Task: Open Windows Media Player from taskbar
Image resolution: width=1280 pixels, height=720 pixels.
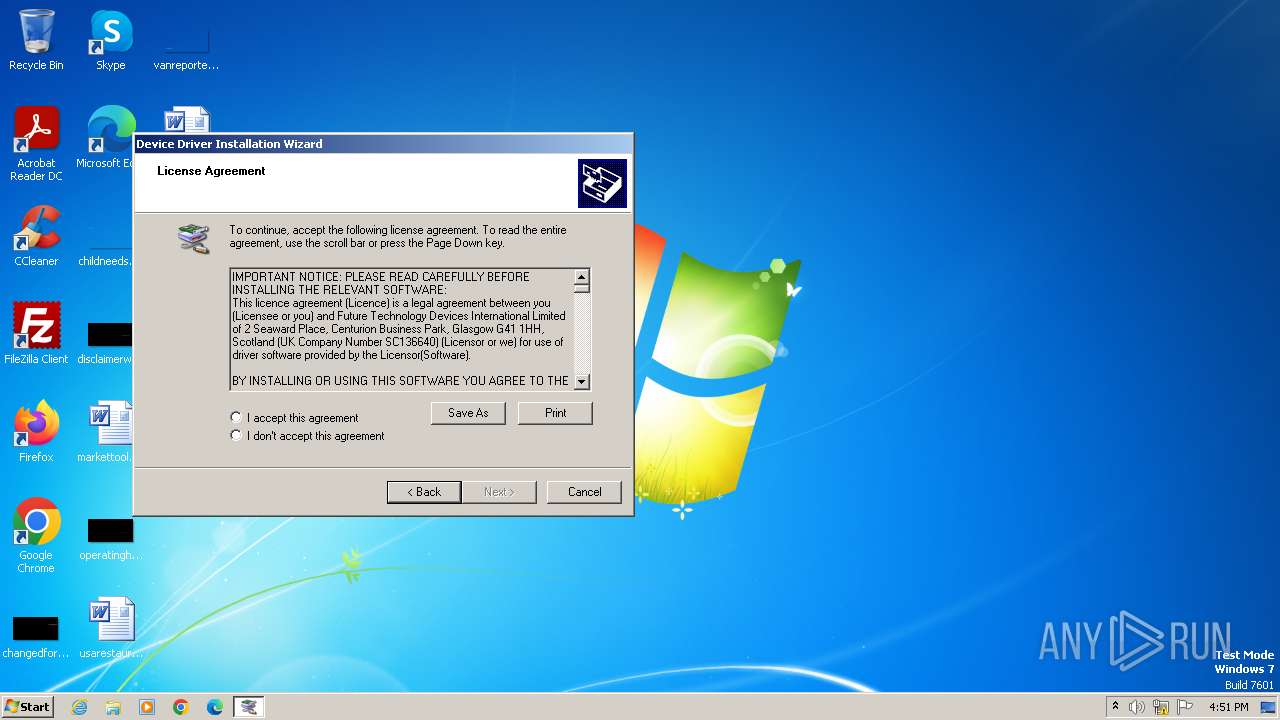Action: coord(147,707)
